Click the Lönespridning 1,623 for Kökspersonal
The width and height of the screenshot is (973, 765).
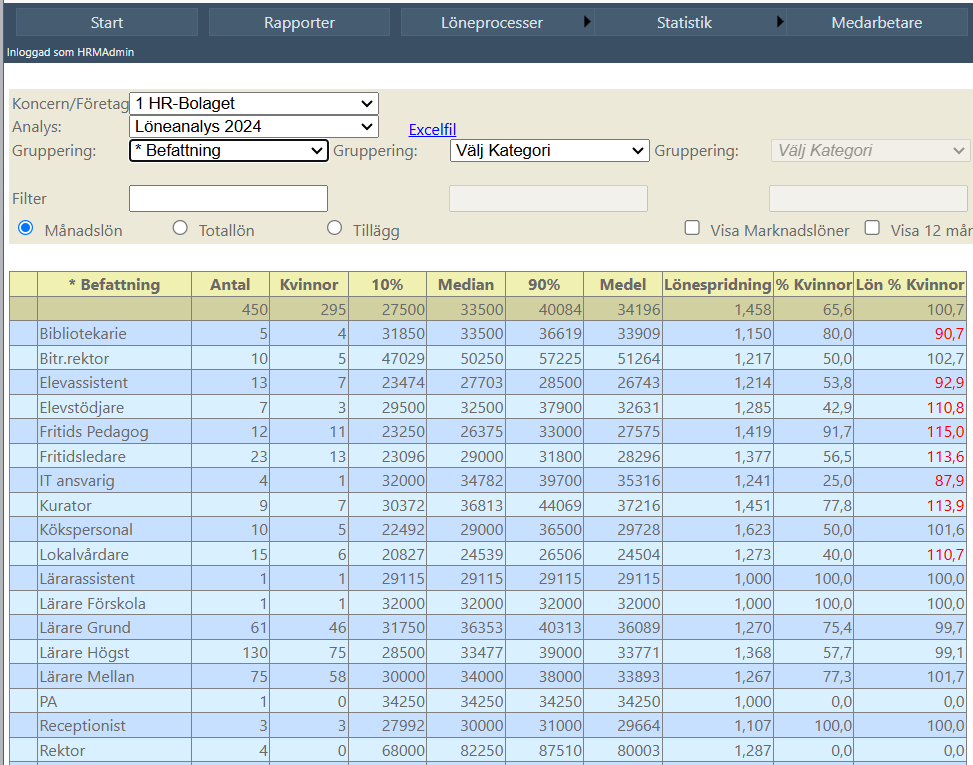tap(753, 530)
